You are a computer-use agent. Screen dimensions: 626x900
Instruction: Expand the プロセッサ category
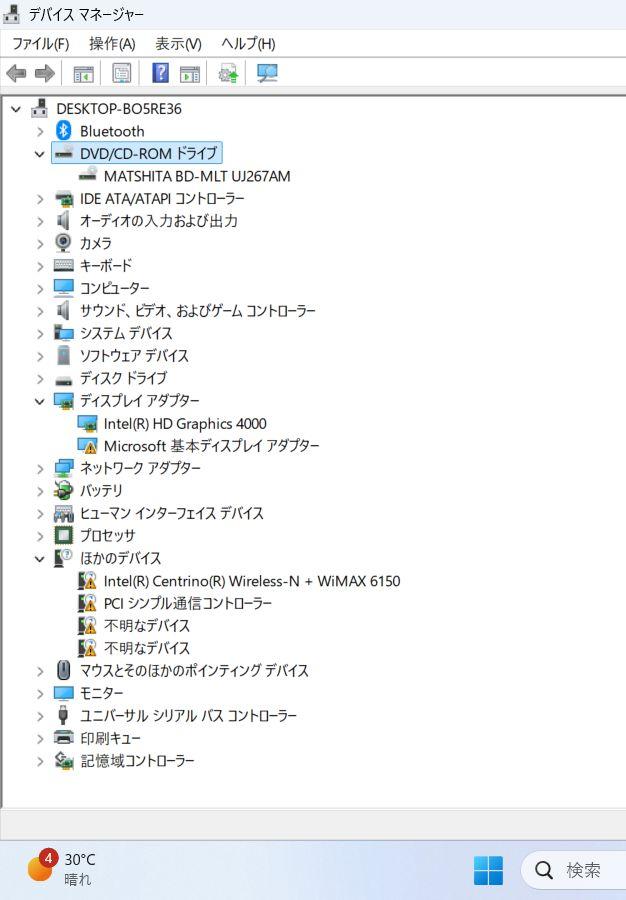click(40, 536)
